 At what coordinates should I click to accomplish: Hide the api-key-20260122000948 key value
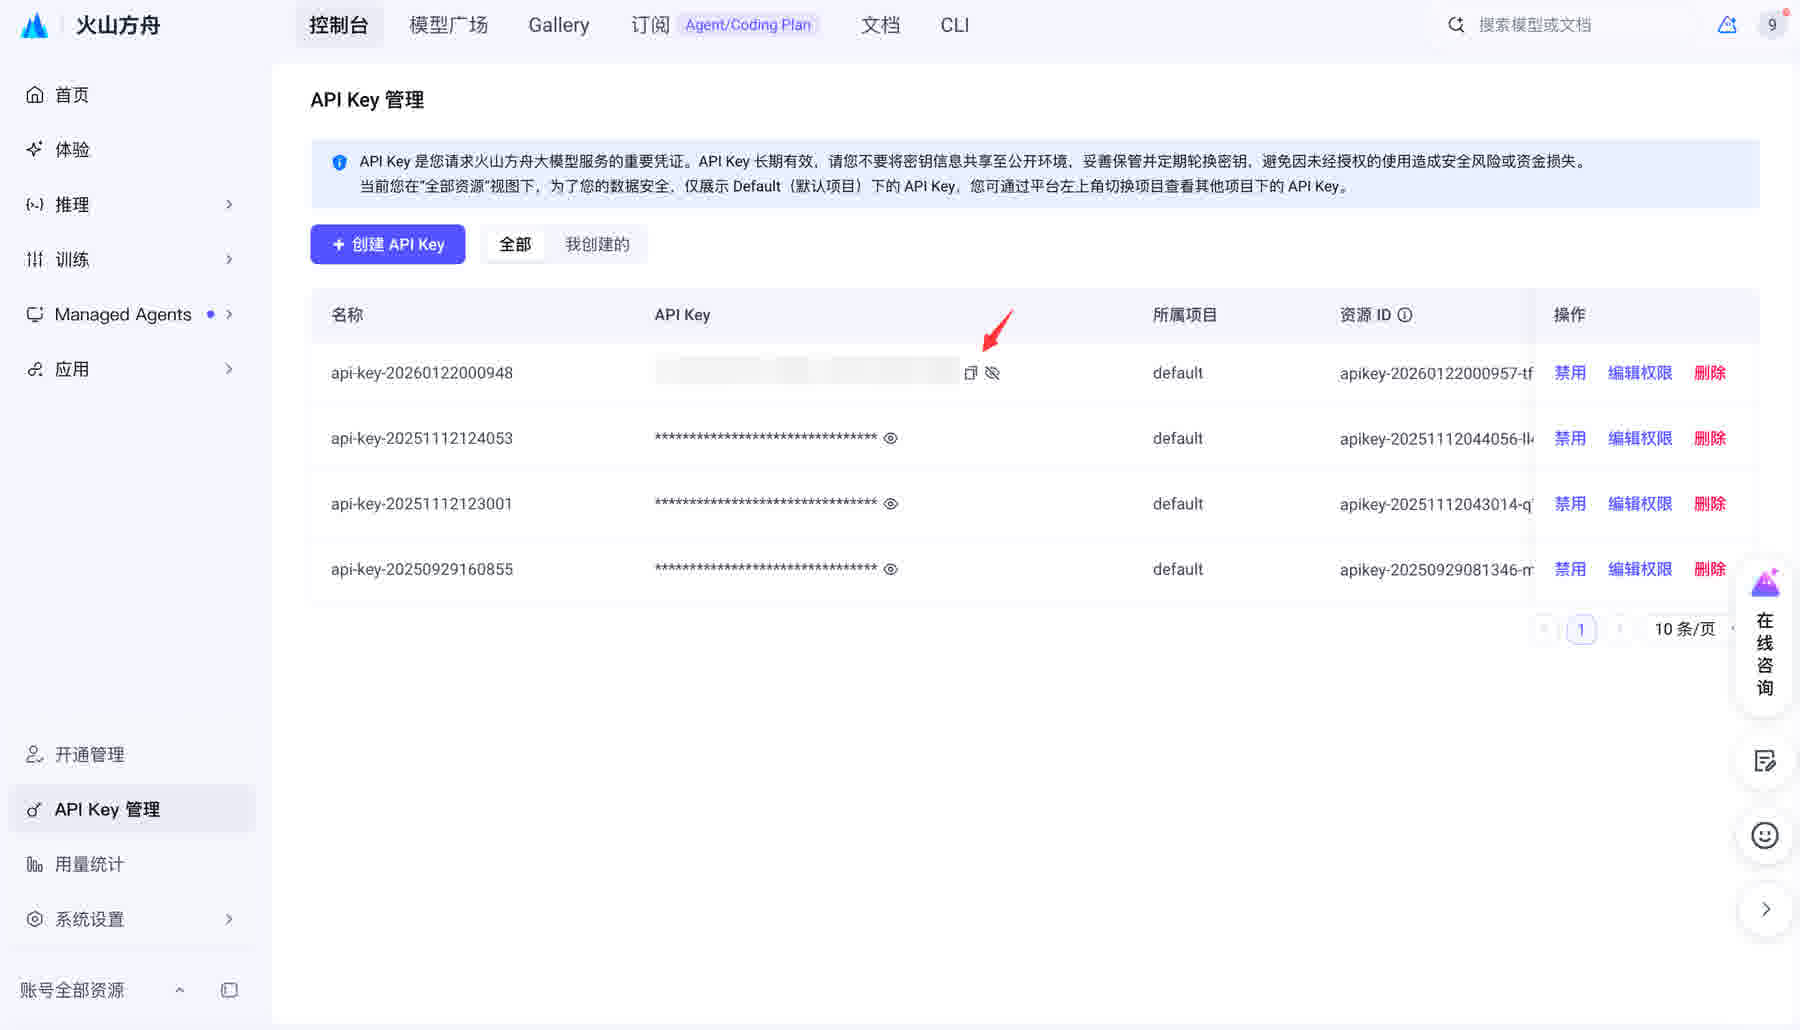992,373
